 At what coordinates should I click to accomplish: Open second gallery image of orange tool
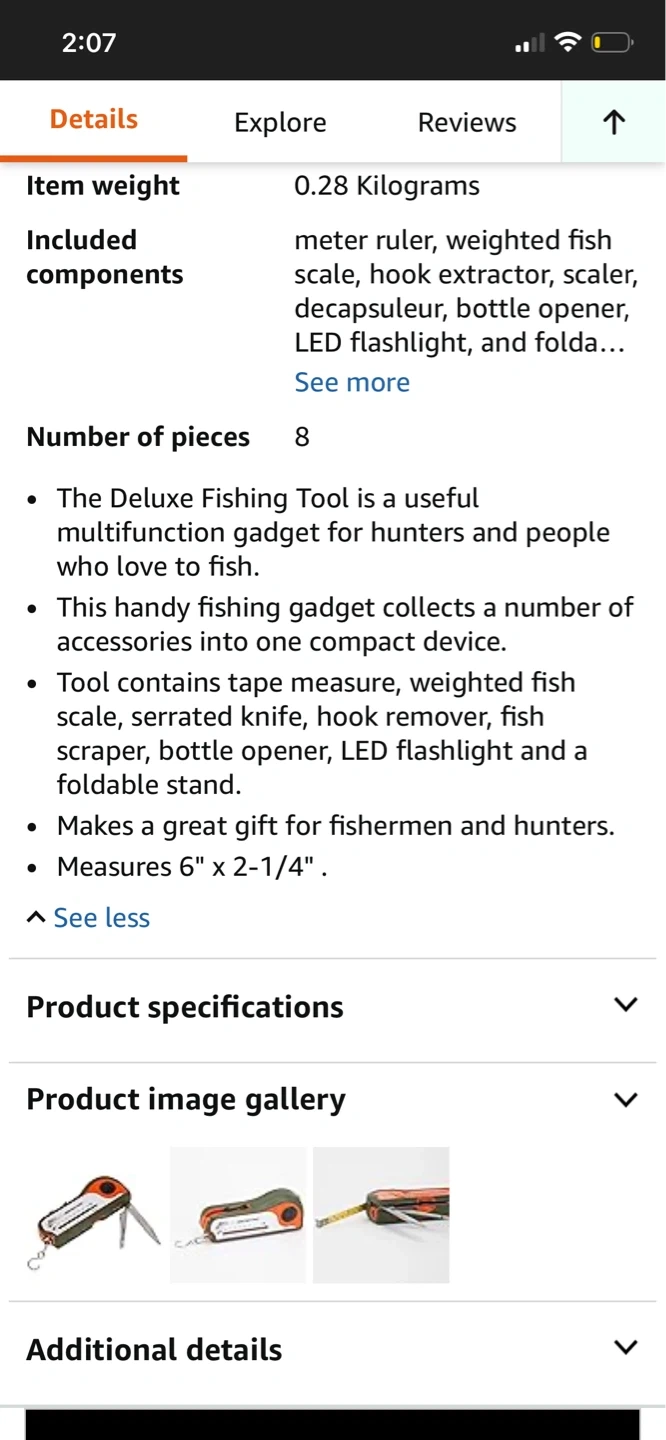[238, 1215]
